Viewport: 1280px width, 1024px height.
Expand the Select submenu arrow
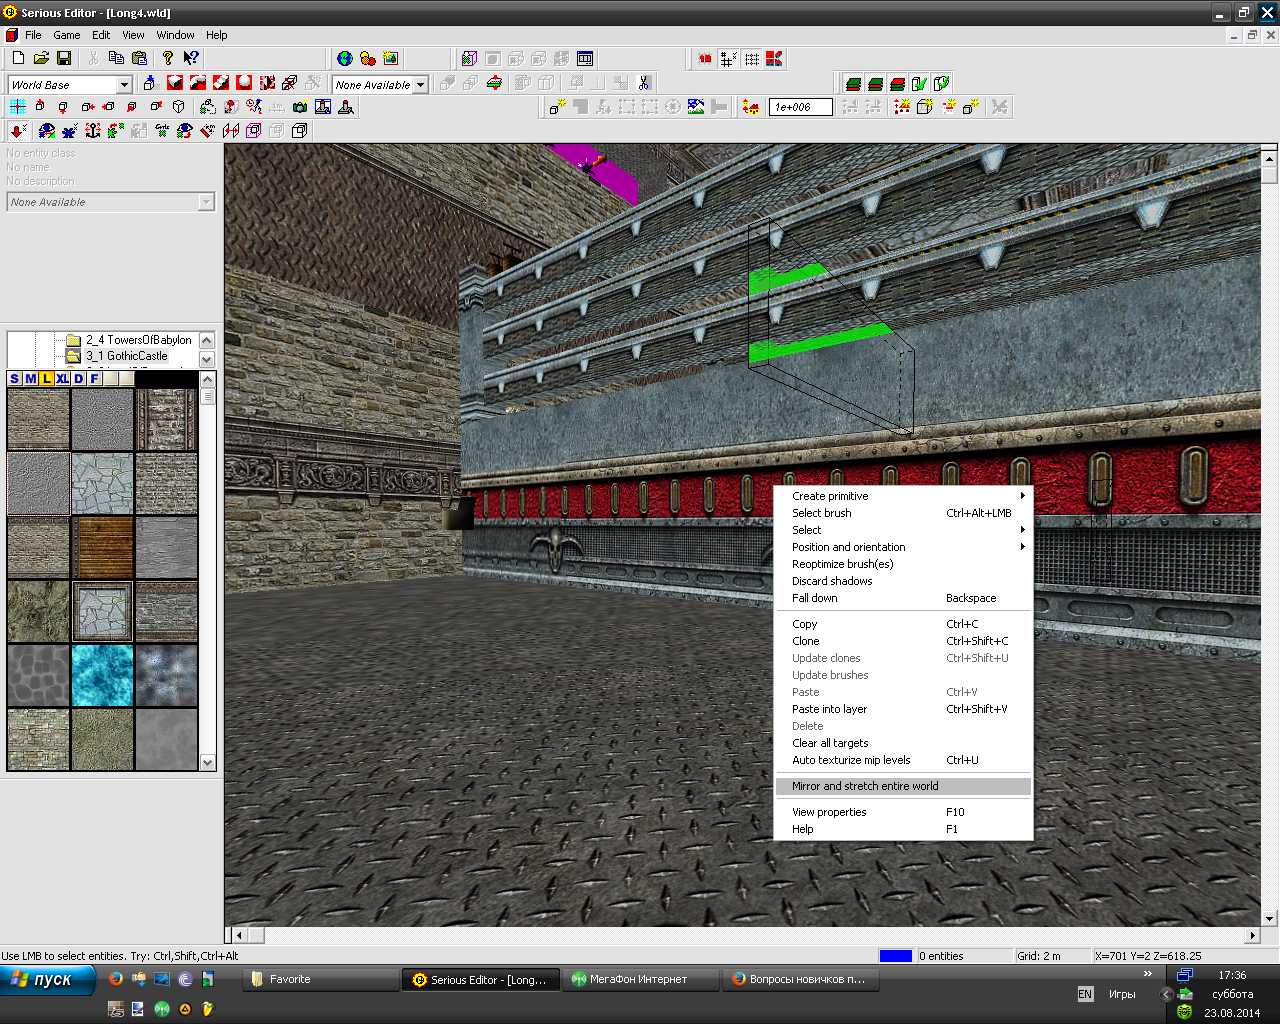click(1022, 530)
